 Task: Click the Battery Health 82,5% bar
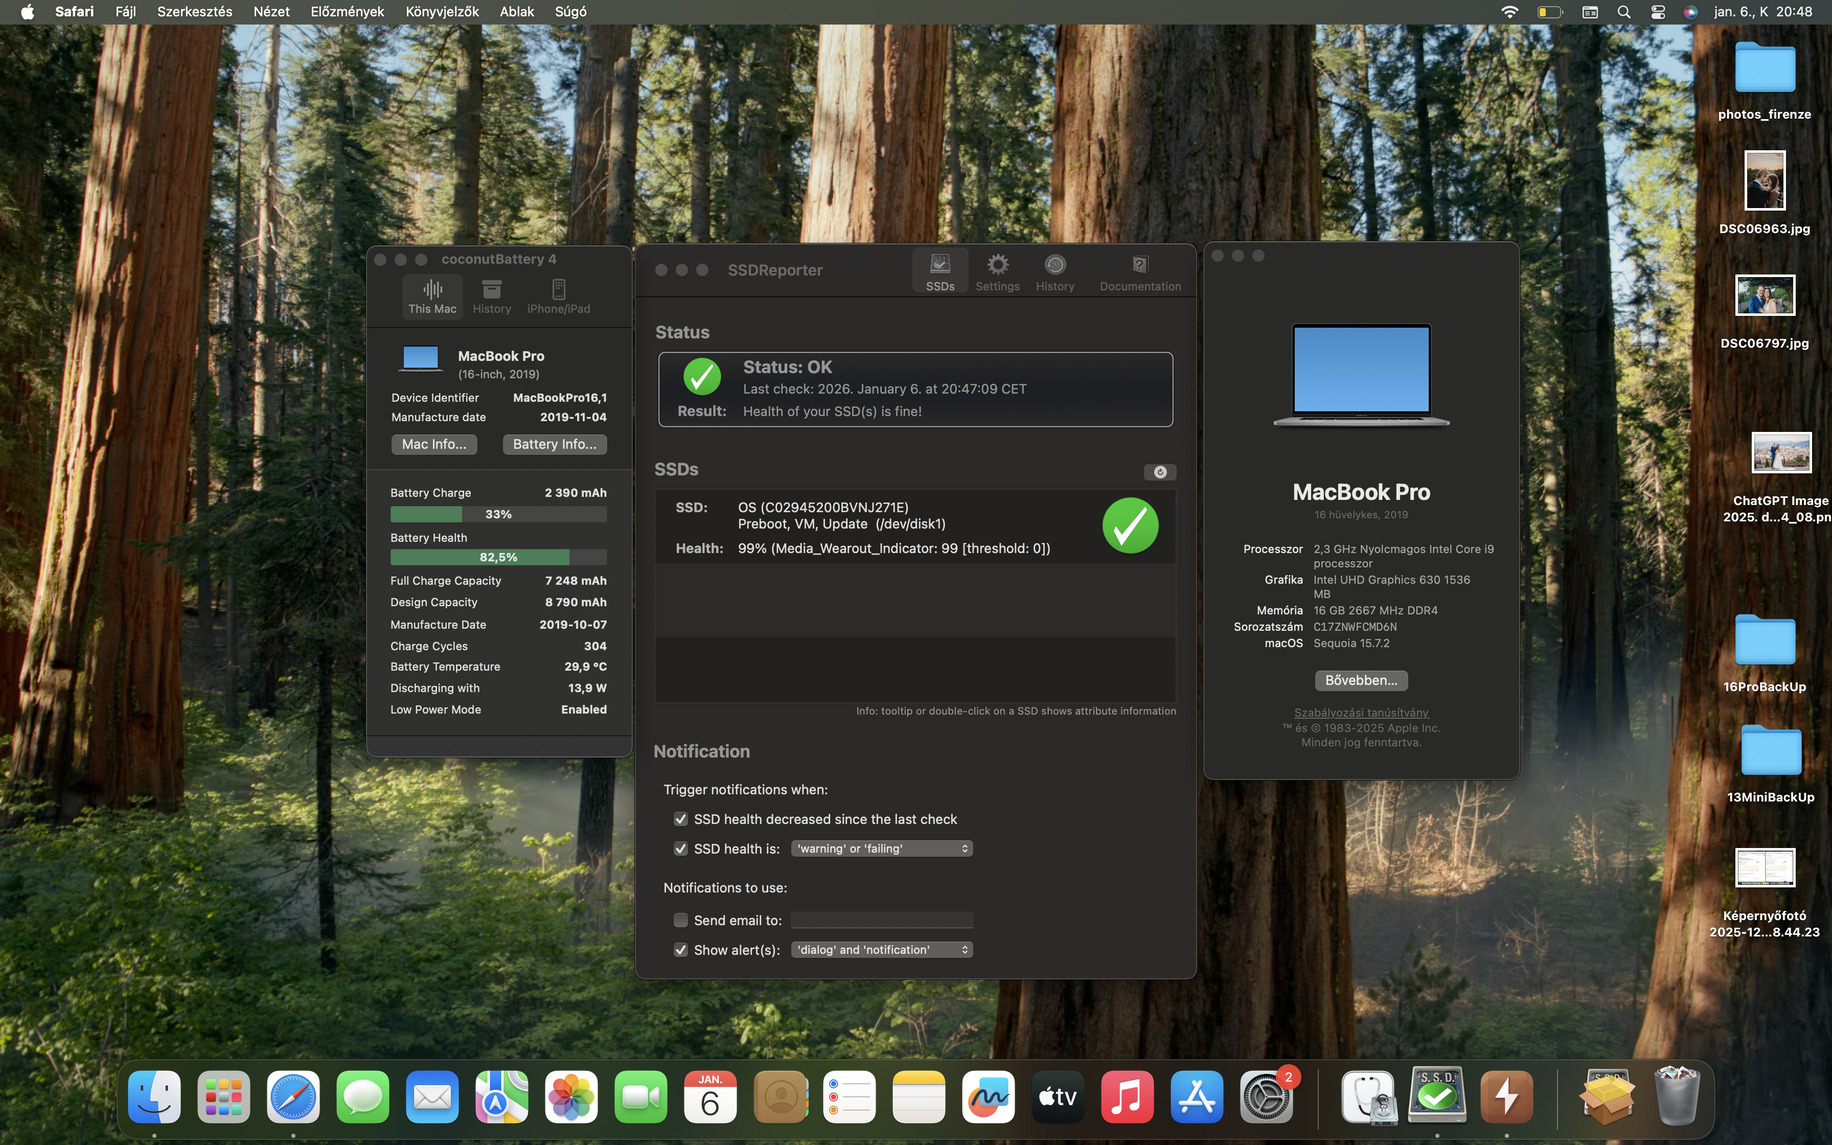pos(498,557)
